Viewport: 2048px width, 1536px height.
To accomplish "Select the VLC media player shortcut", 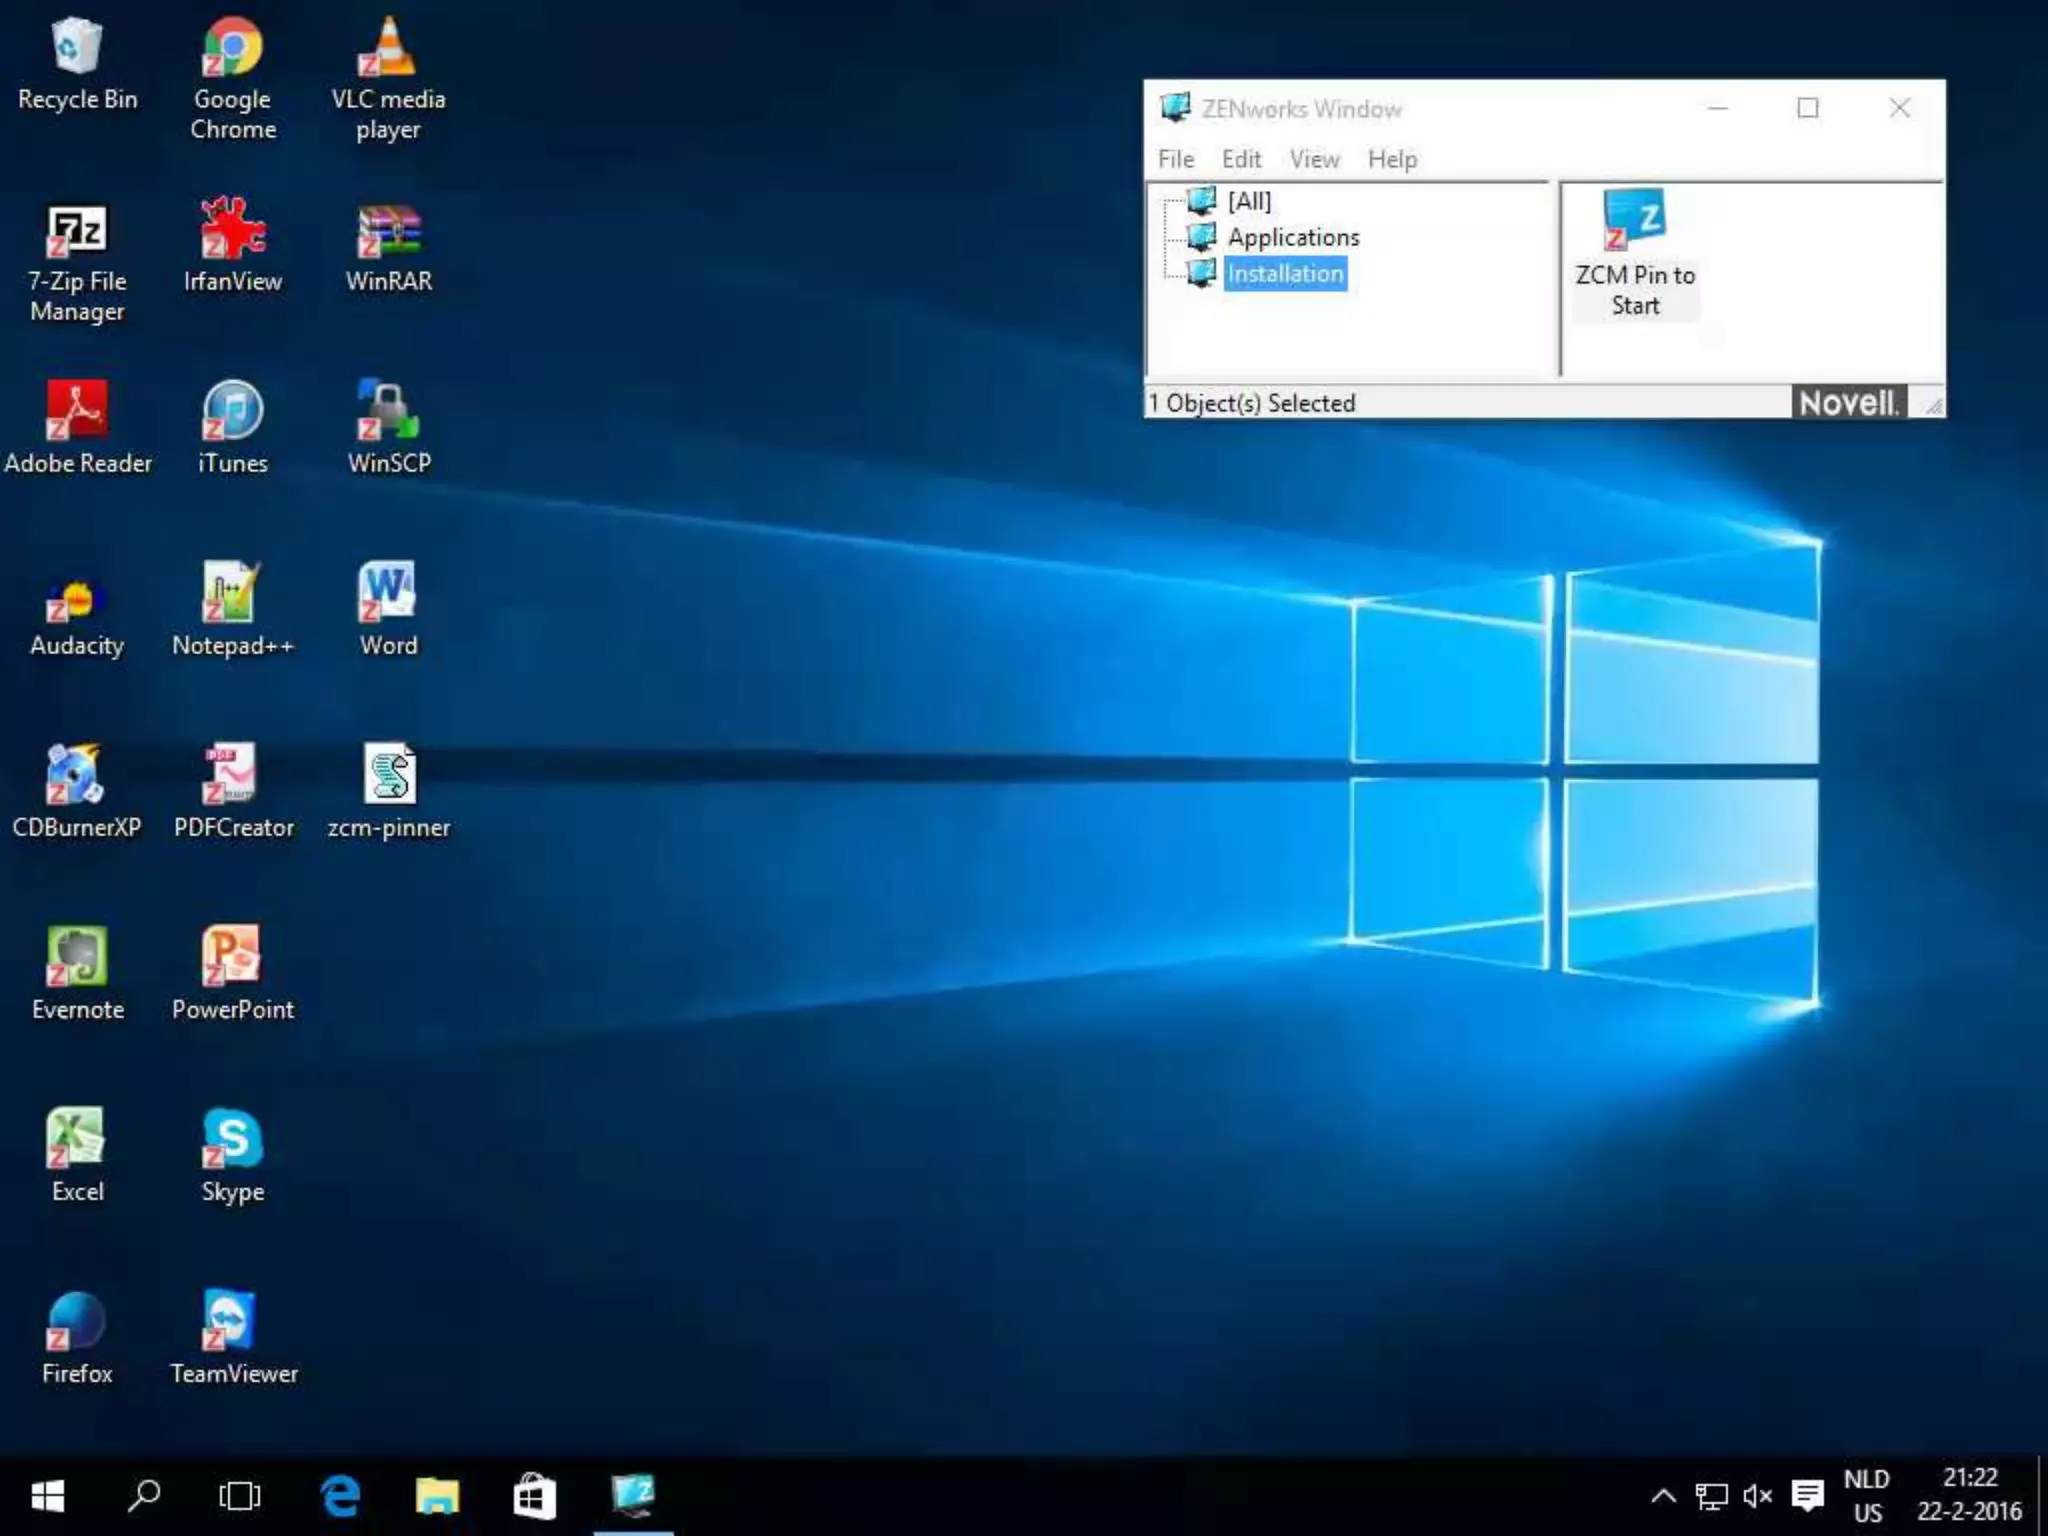I will (x=388, y=78).
